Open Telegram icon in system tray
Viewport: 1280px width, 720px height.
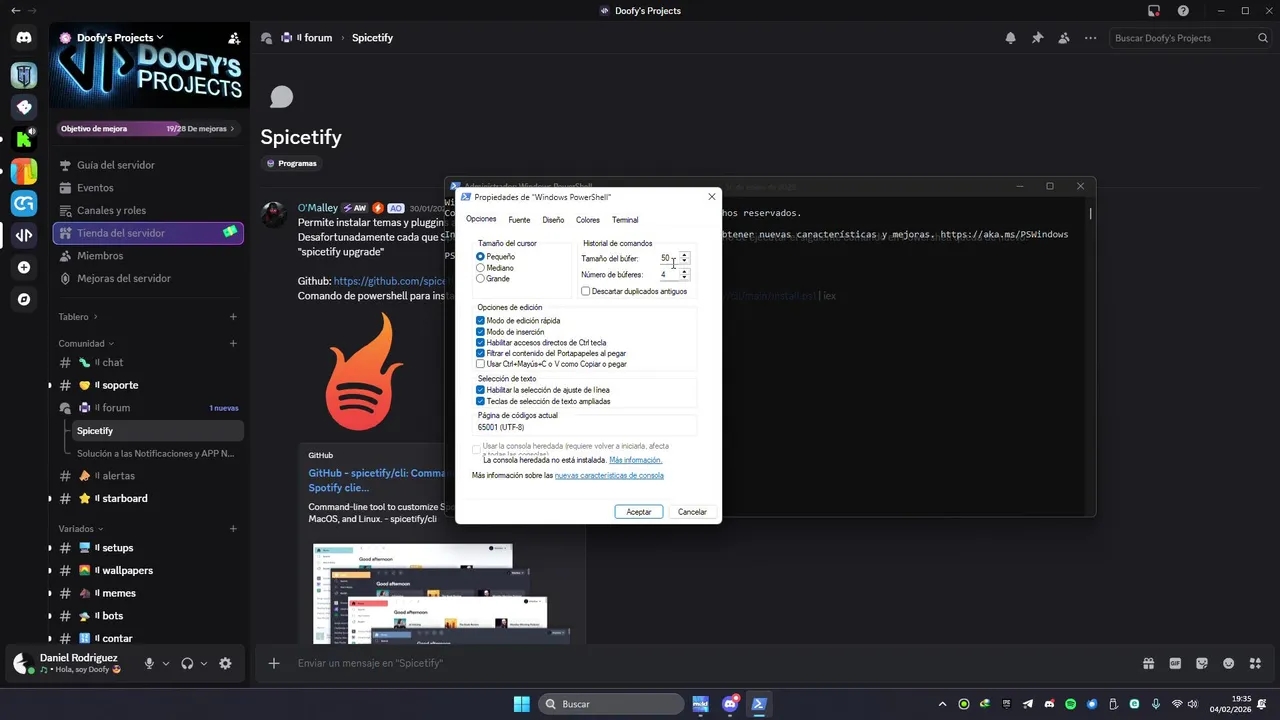click(1027, 704)
